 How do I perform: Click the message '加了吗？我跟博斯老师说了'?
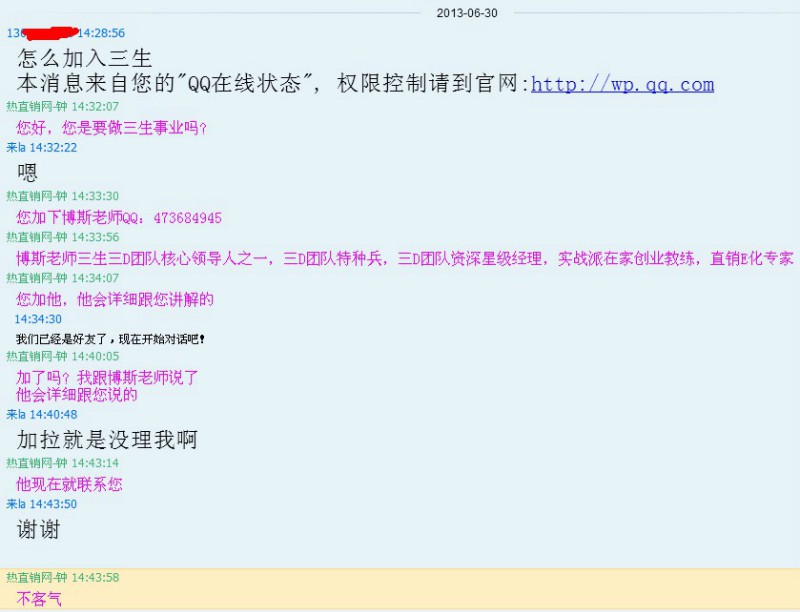tap(107, 377)
